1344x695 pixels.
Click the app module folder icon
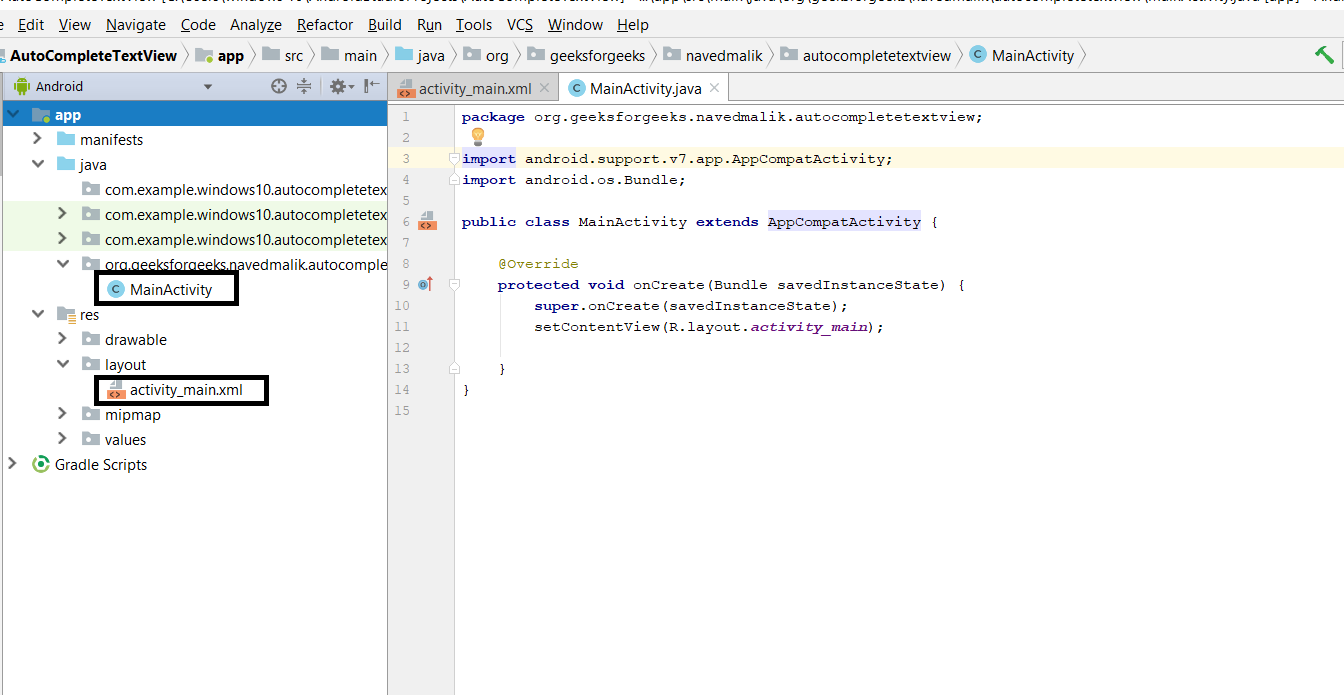41,115
